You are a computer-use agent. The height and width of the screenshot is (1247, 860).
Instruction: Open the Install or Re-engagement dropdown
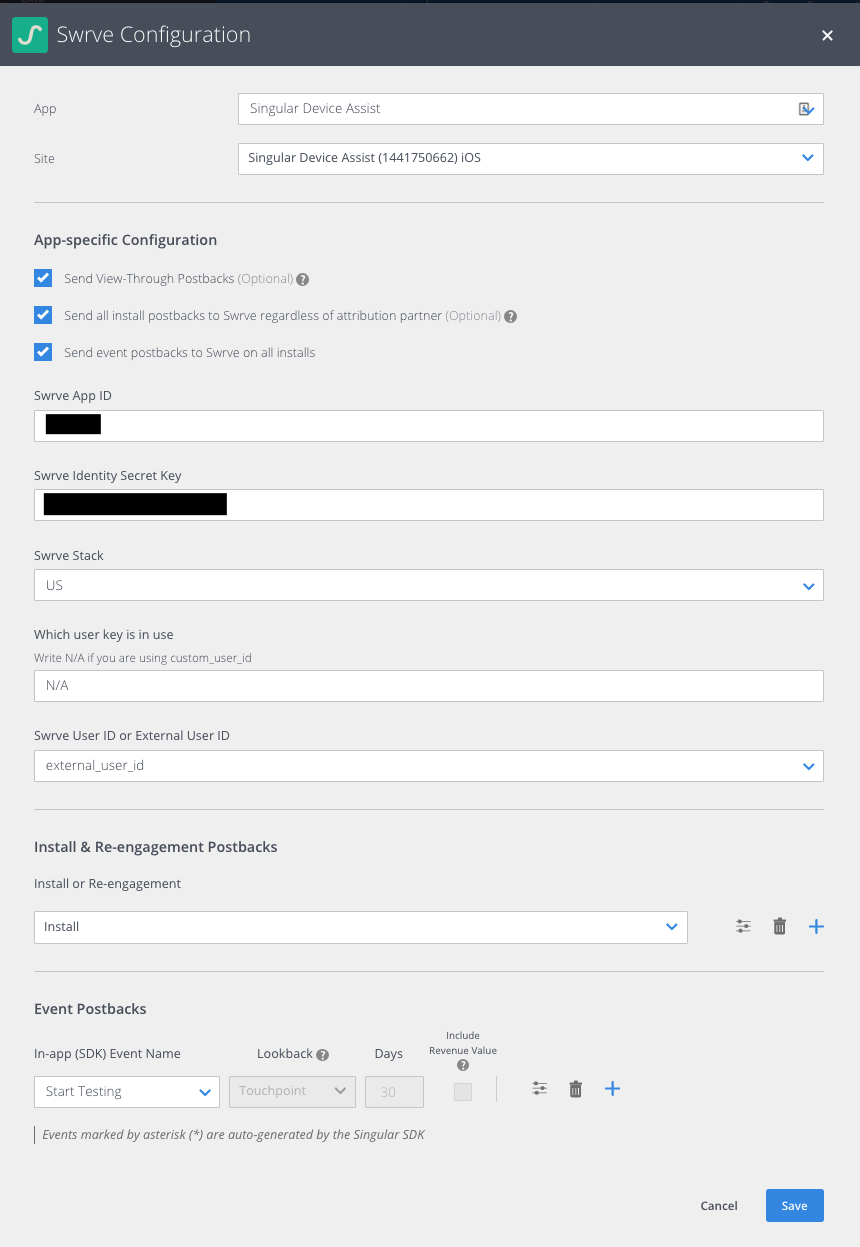[361, 927]
